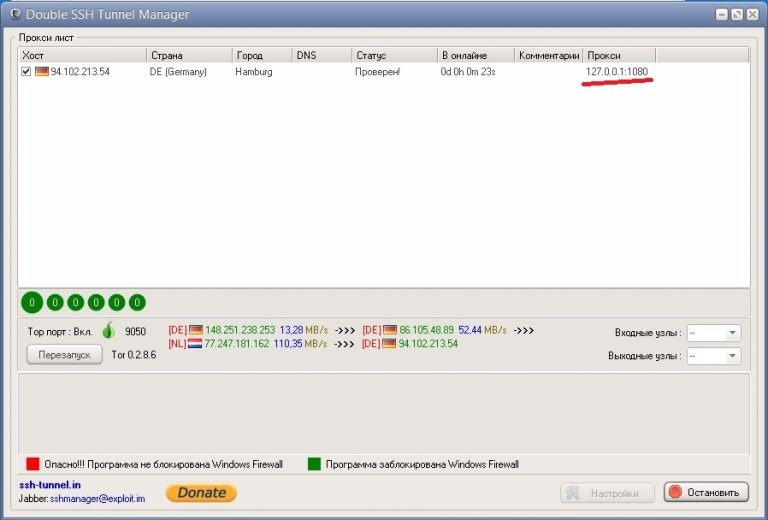
Task: Open the Входные узлы dropdown
Action: coord(713,333)
